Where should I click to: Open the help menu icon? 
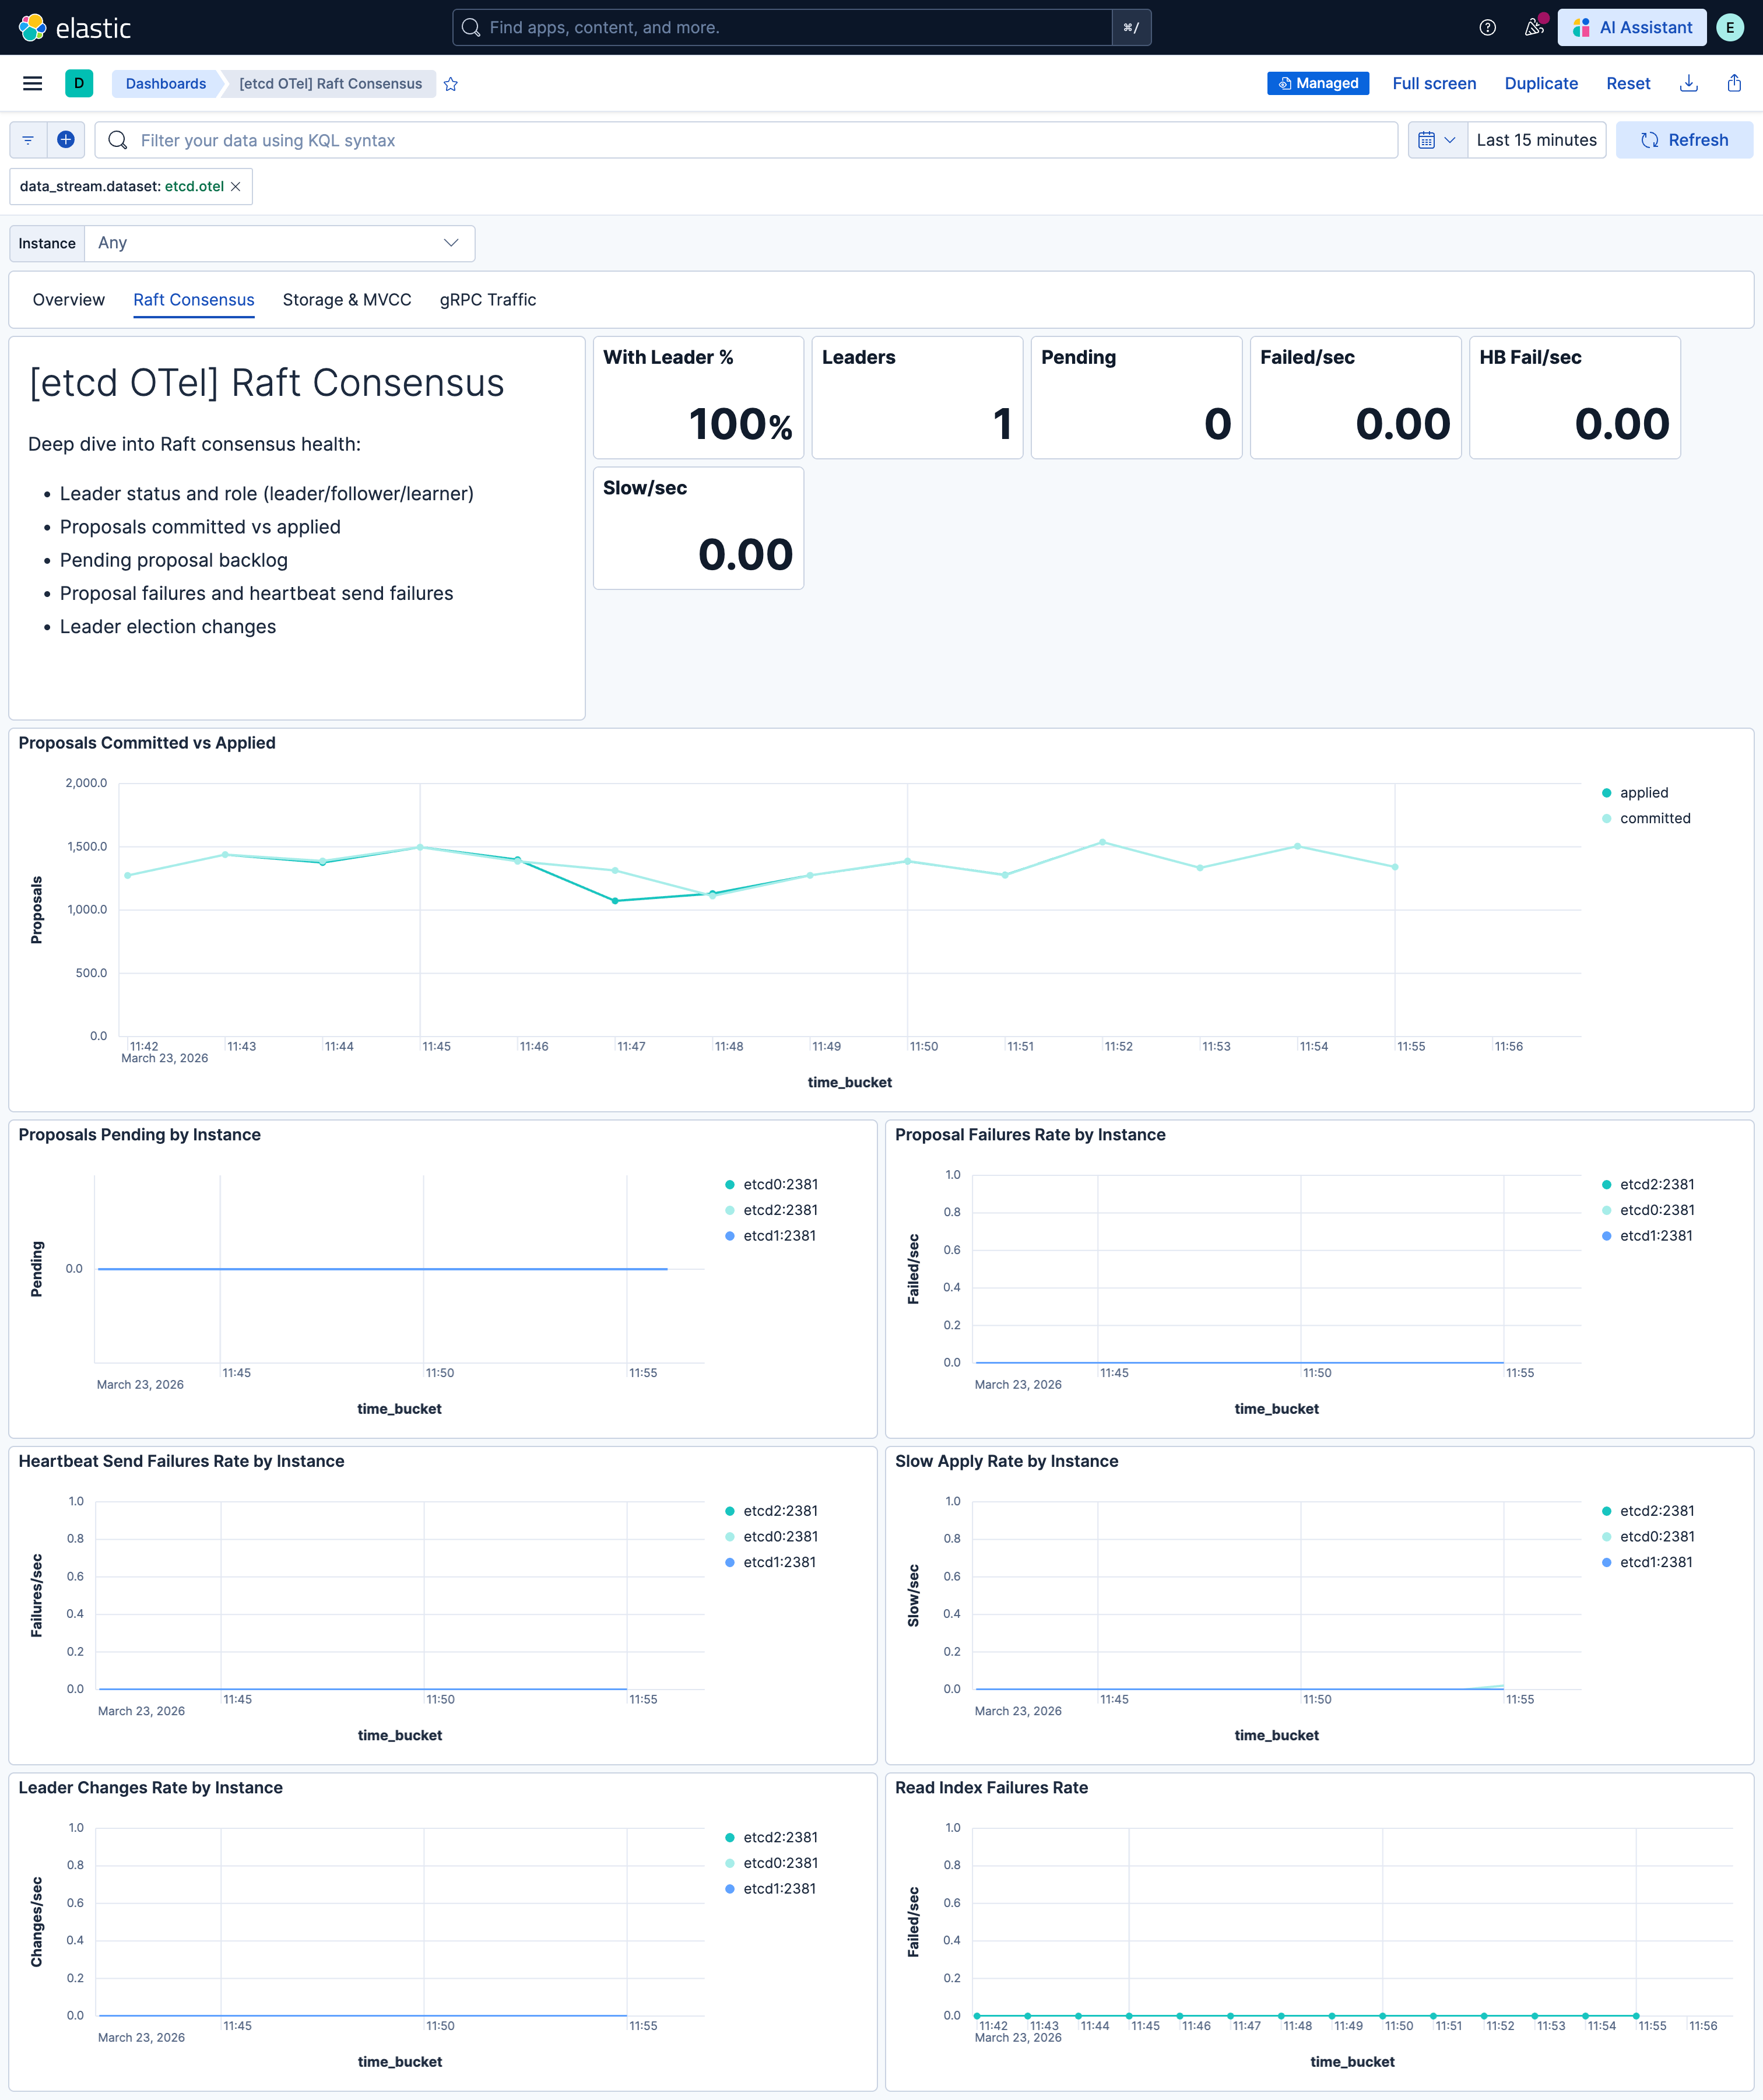pyautogui.click(x=1487, y=28)
